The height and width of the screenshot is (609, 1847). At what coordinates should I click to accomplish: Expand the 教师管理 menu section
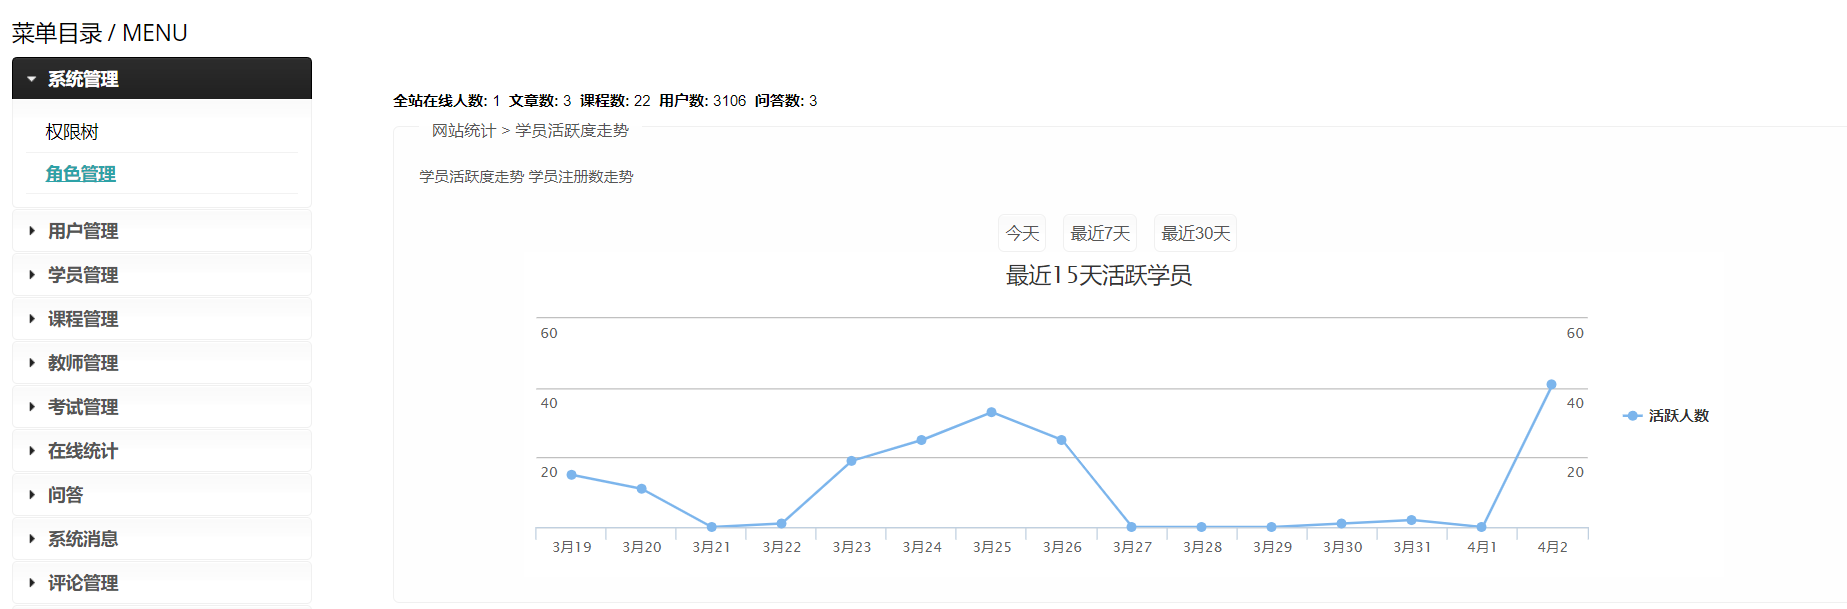click(162, 363)
